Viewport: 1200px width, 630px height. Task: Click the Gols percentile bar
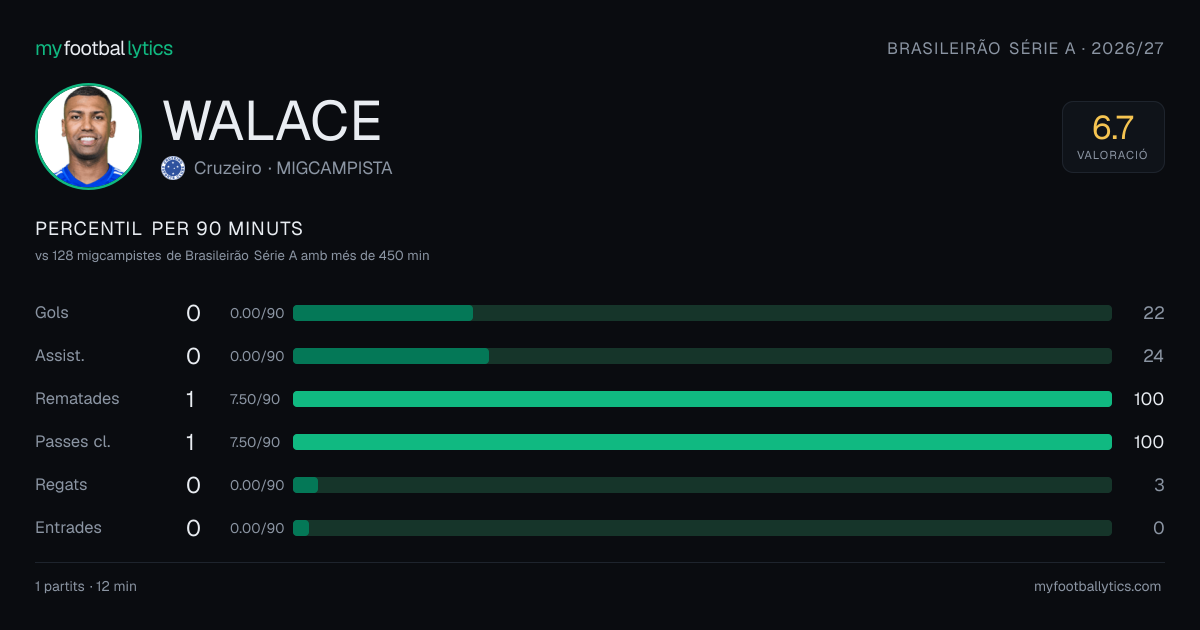pyautogui.click(x=702, y=313)
